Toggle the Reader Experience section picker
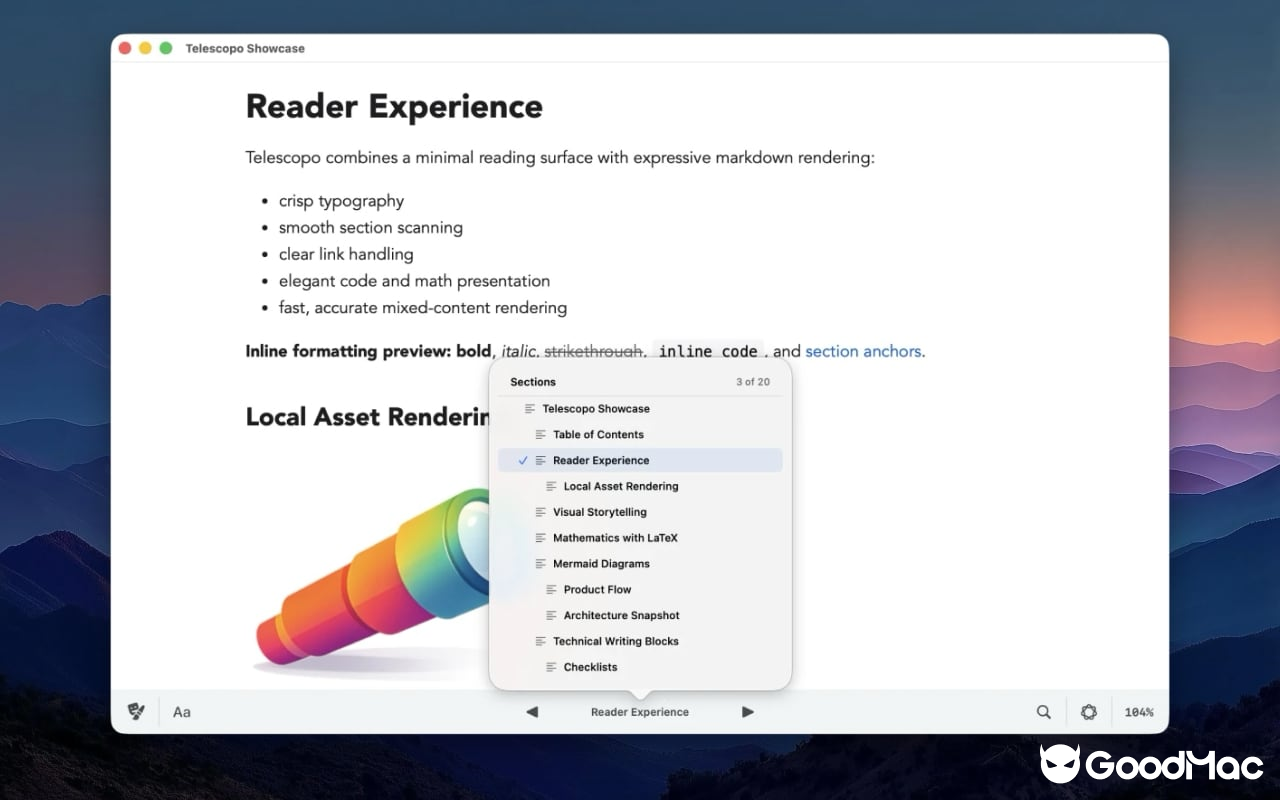This screenshot has width=1280, height=800. click(640, 712)
